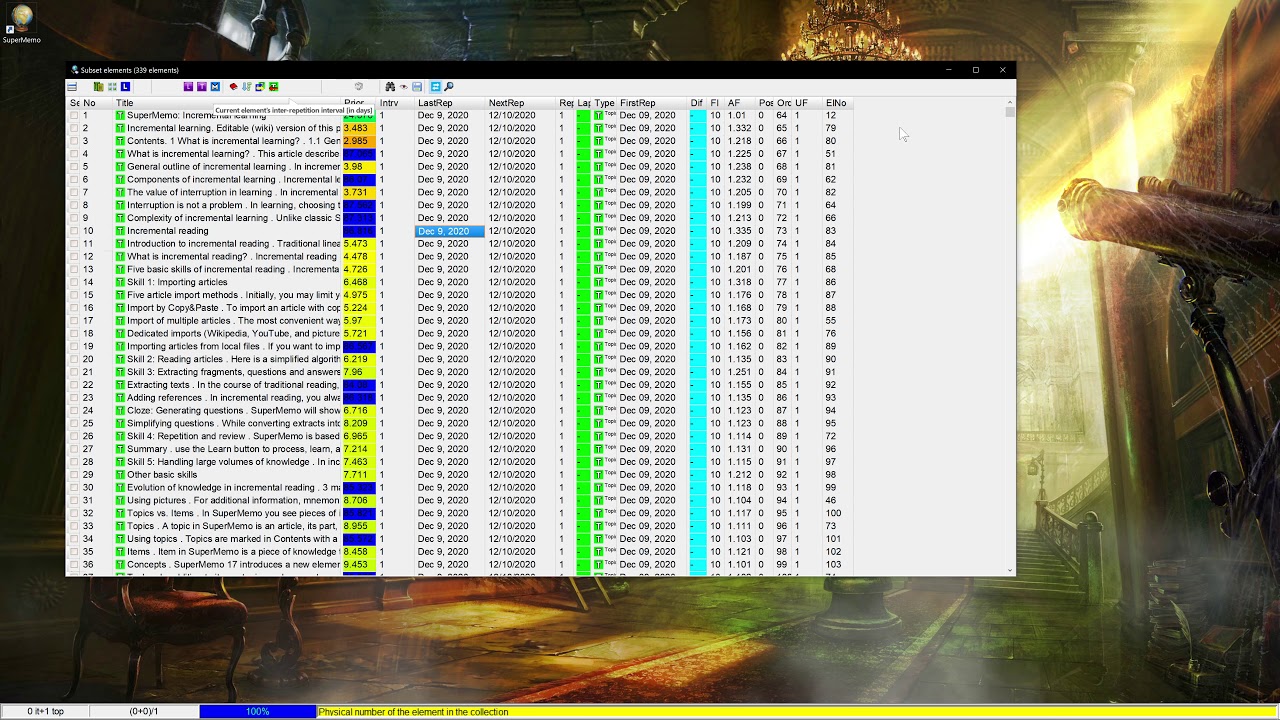
Task: Sort by the FirstRep column header
Action: (x=652, y=103)
